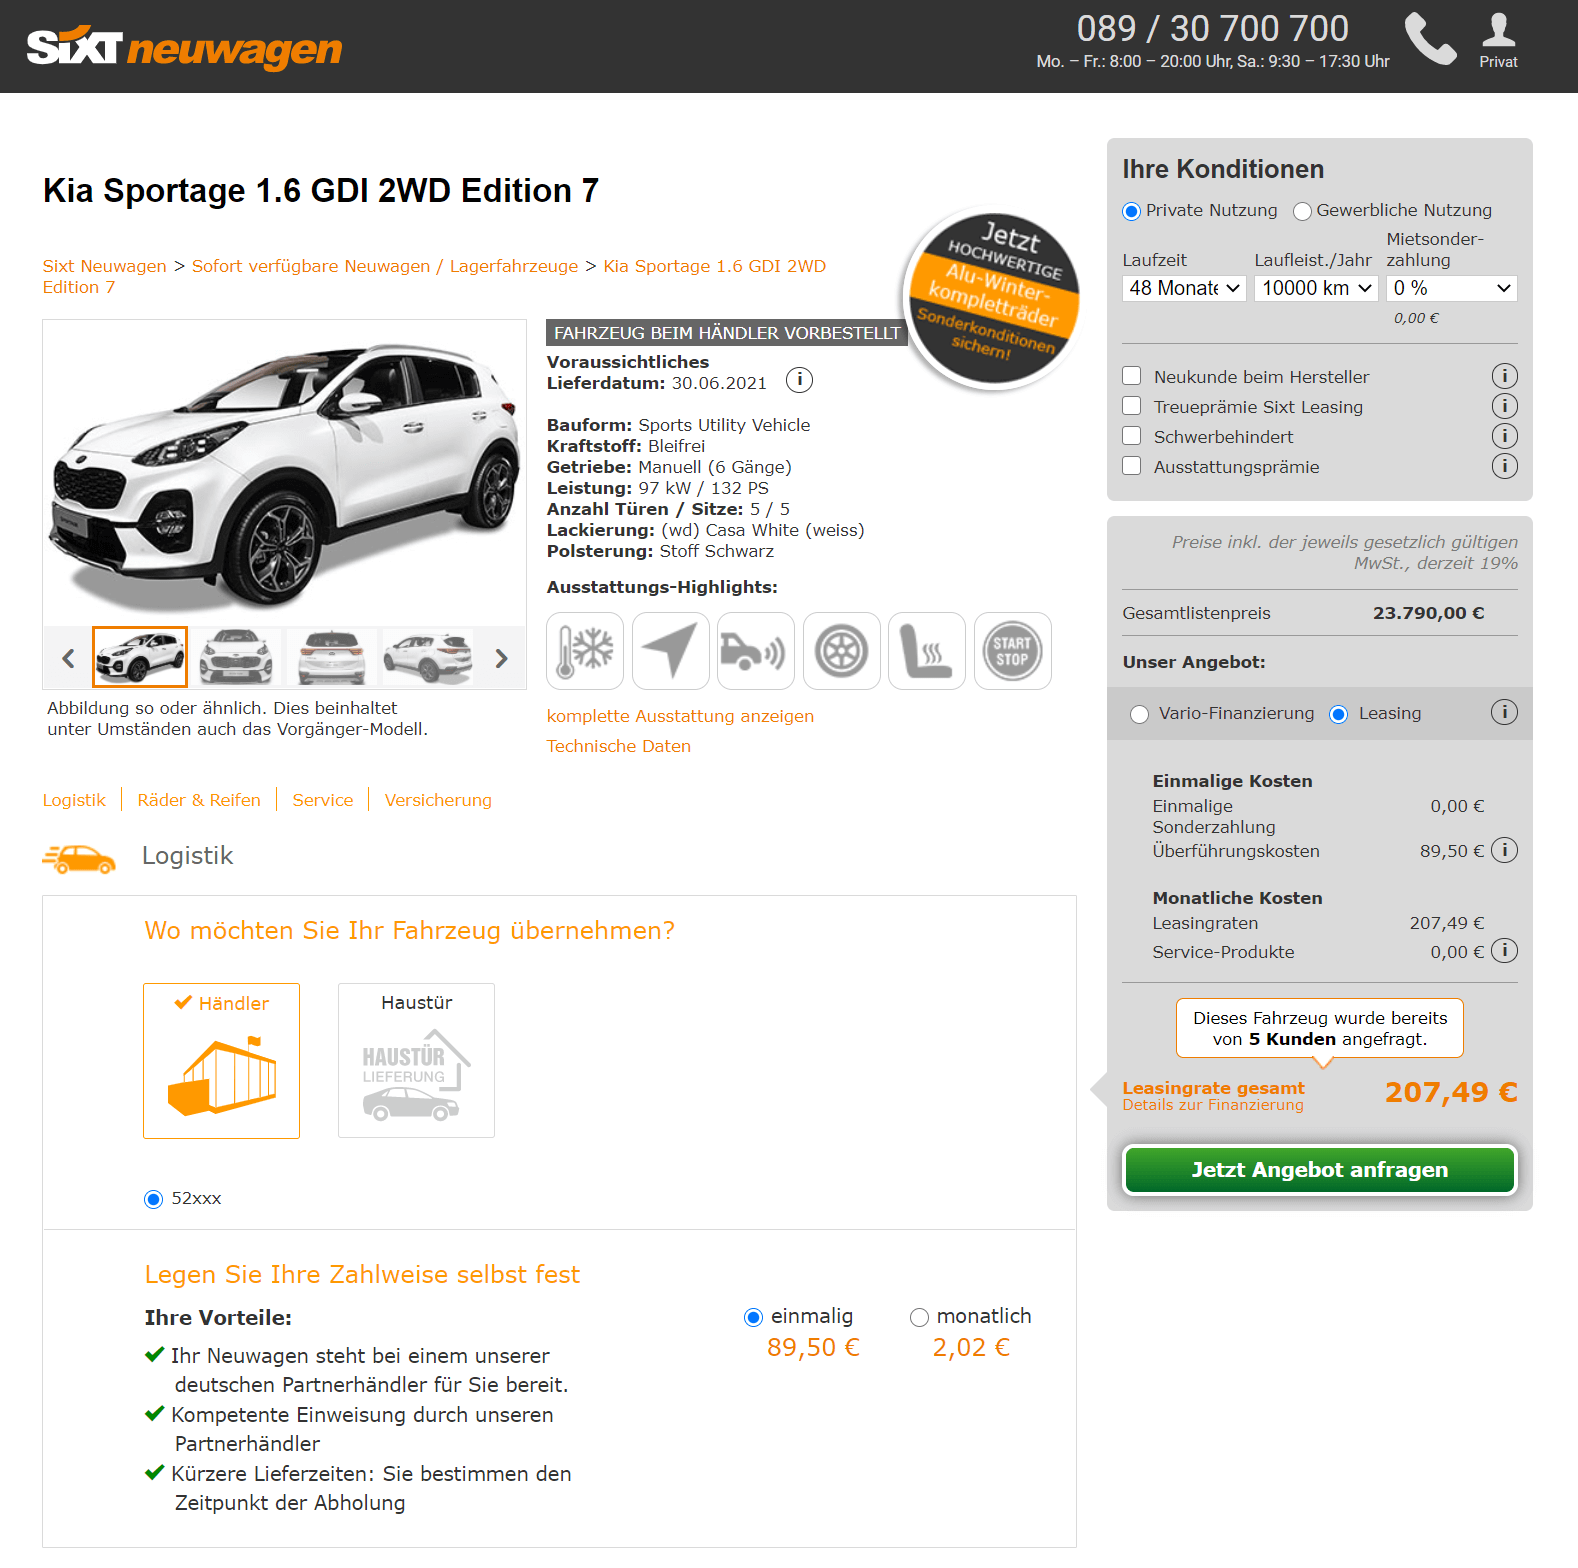Show previous car image arrow
The image size is (1578, 1568).
(x=68, y=658)
